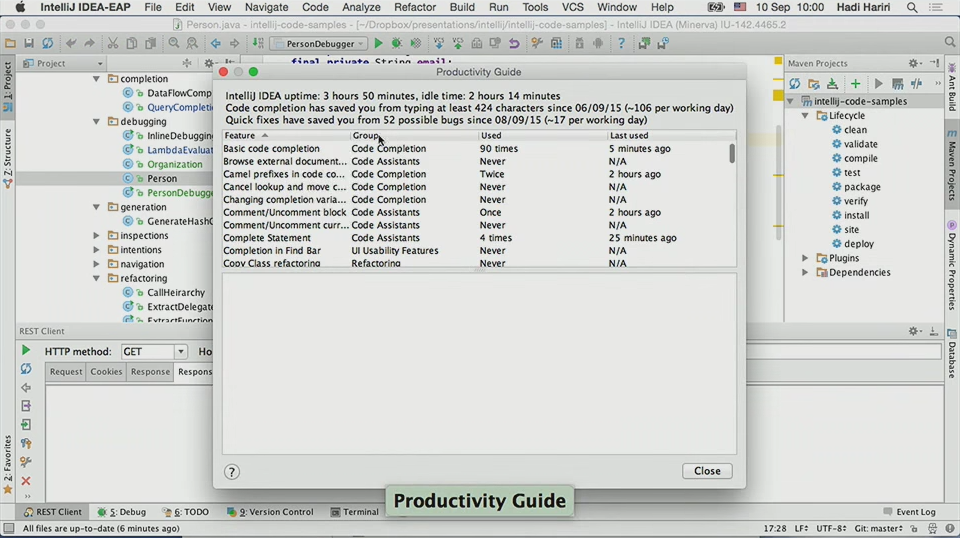Close the Productivity Guide dialog
Image resolution: width=960 pixels, height=538 pixels.
(707, 471)
